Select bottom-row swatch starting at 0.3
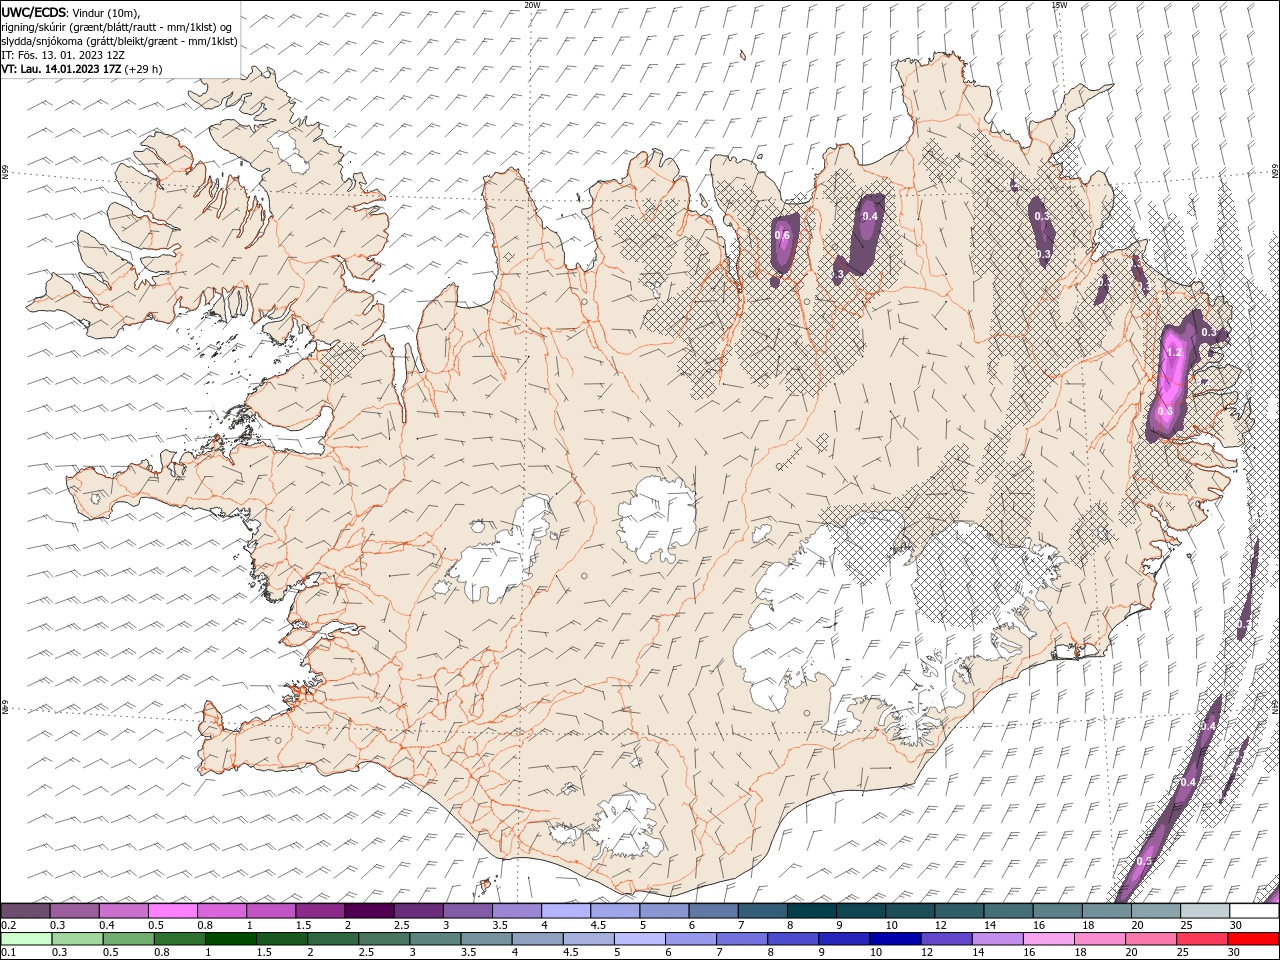The height and width of the screenshot is (960, 1280). (x=77, y=939)
